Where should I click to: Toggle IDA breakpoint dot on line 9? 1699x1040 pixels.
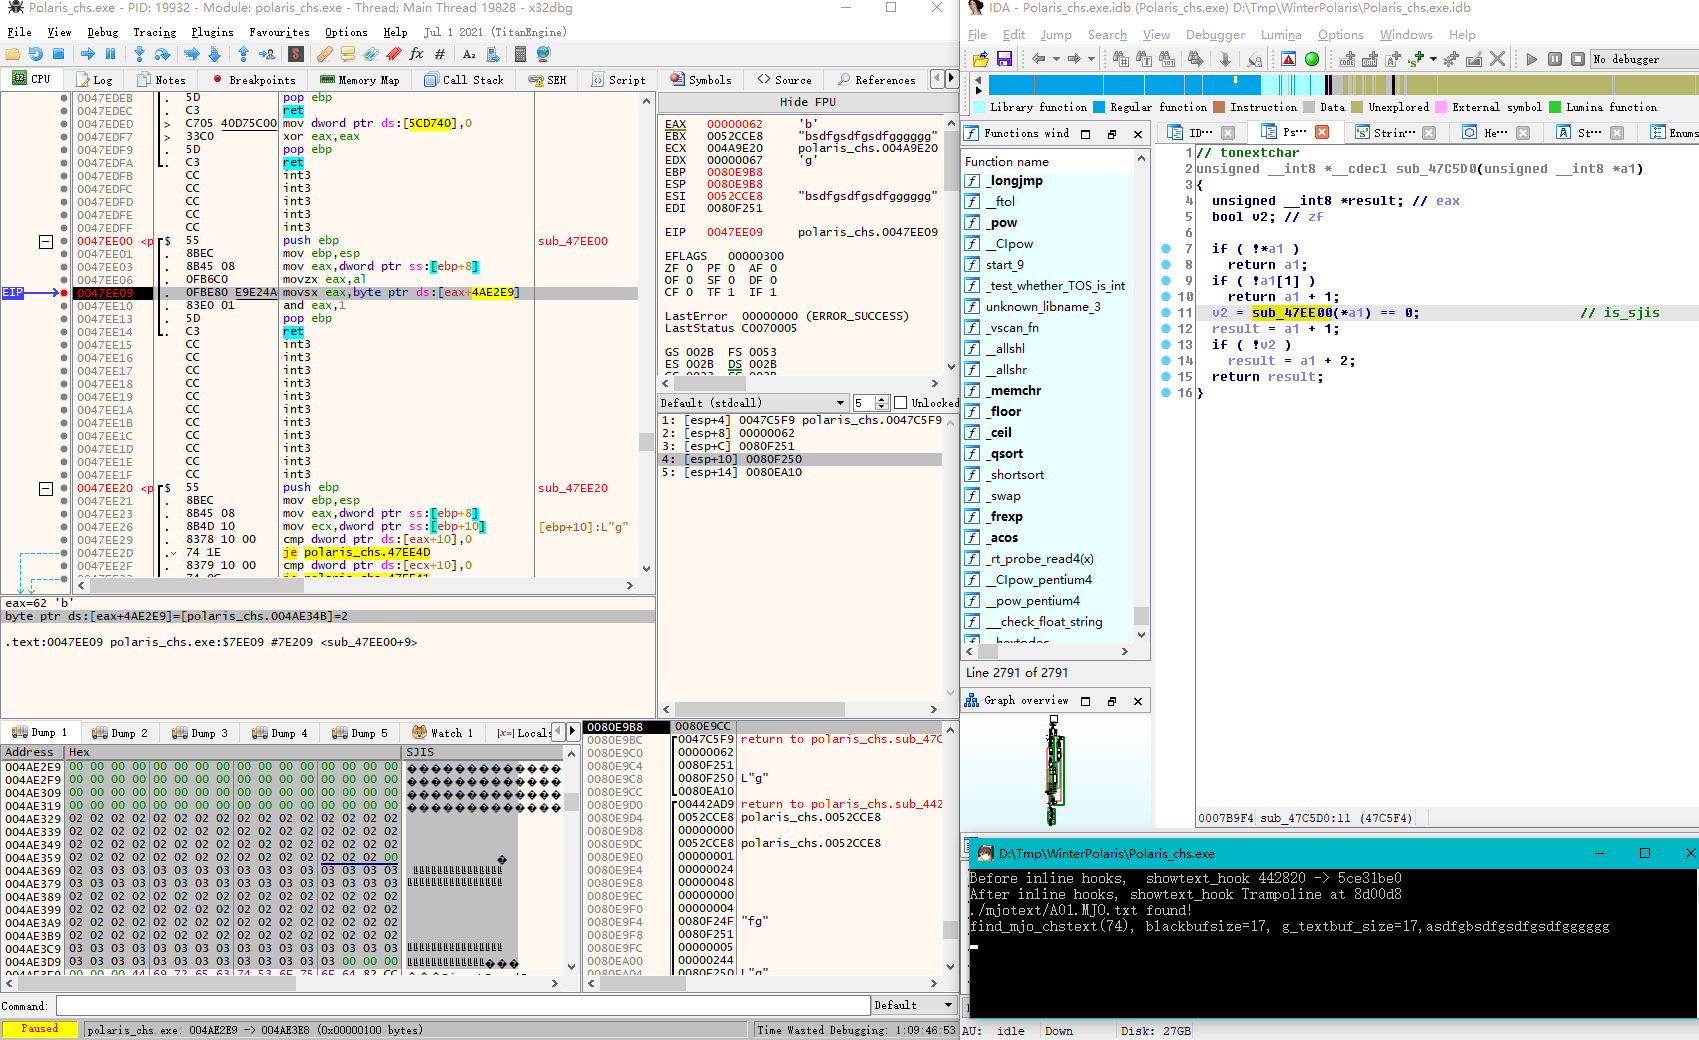(x=1166, y=281)
